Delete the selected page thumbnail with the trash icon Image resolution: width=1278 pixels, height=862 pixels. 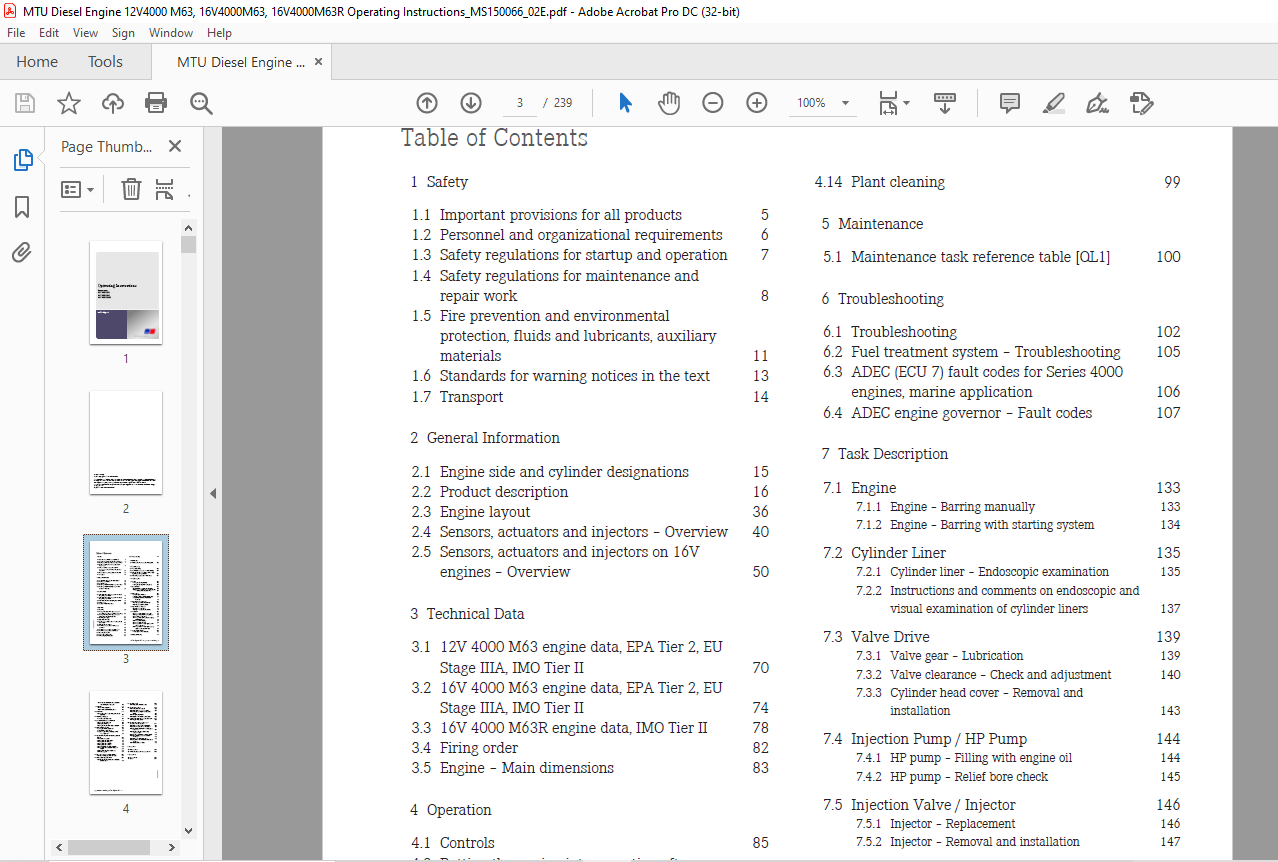coord(131,189)
